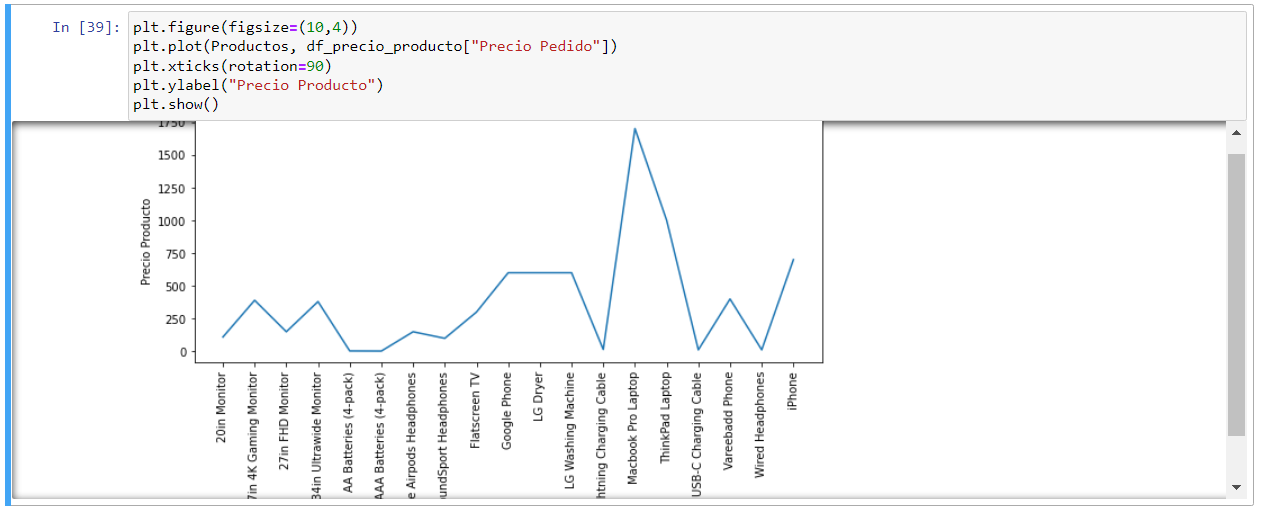This screenshot has width=1262, height=507.
Task: Click the In [39] cell prompt
Action: (x=86, y=28)
